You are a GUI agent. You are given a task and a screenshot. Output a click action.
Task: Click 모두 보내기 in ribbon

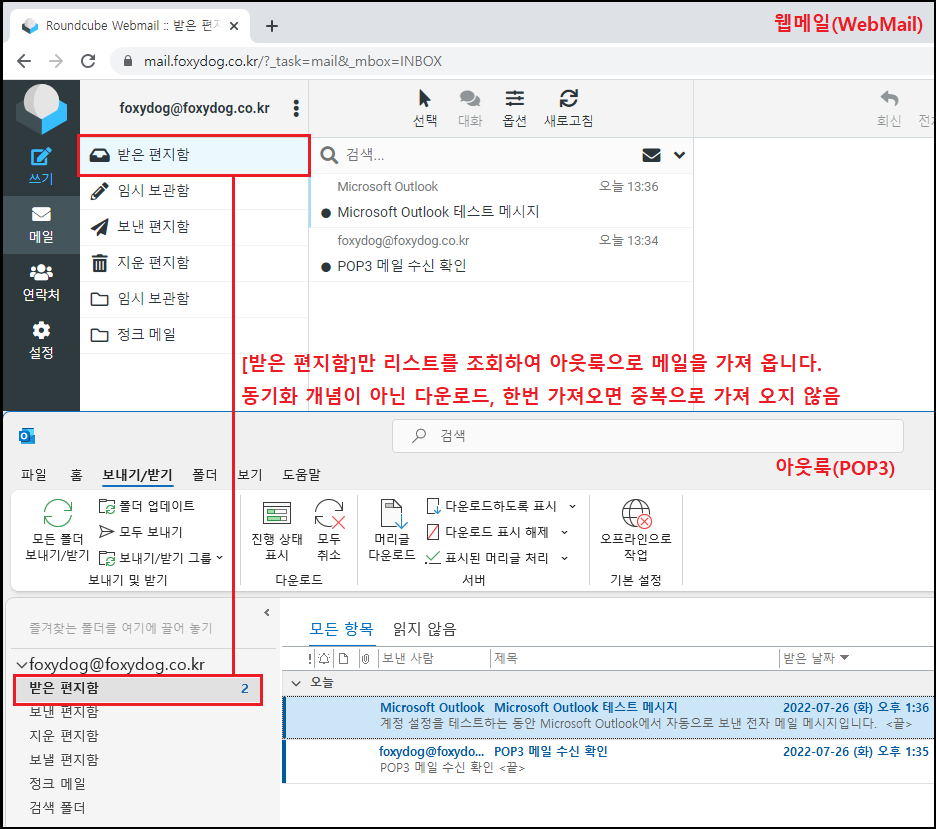(141, 531)
